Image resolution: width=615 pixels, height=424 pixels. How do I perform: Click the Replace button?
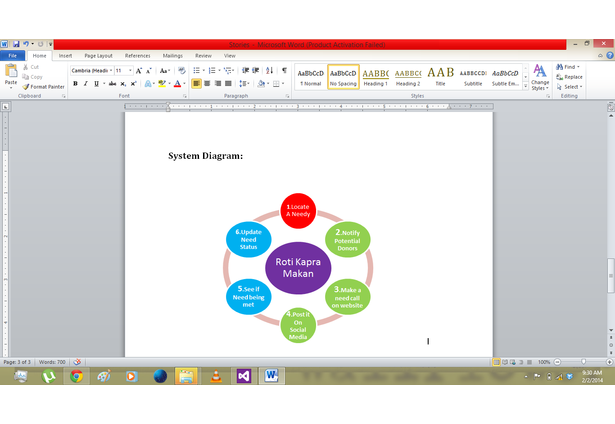[x=570, y=77]
